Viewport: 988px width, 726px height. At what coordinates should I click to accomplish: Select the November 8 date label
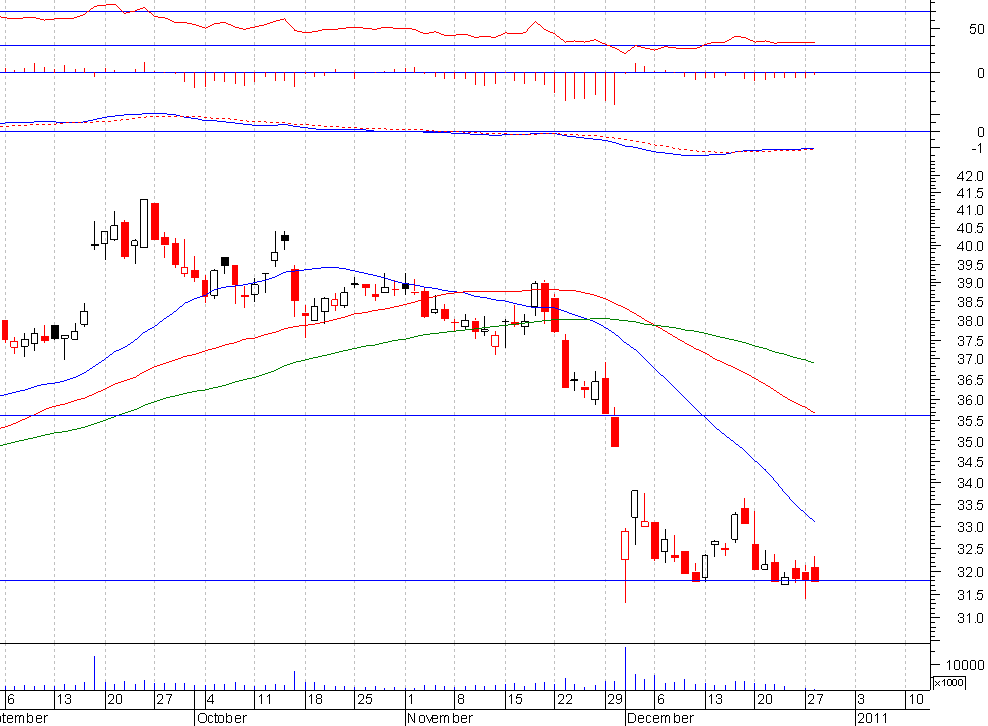point(461,699)
